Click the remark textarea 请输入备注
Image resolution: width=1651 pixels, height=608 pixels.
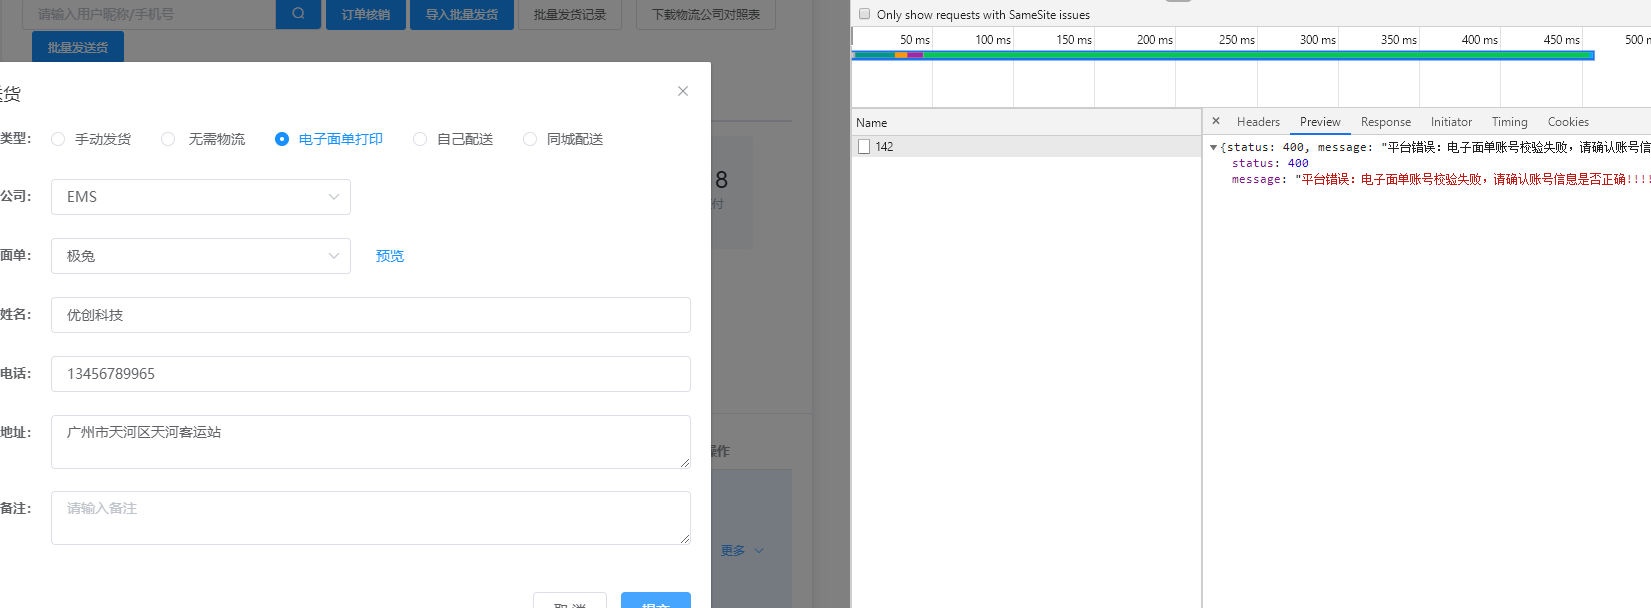tap(371, 518)
